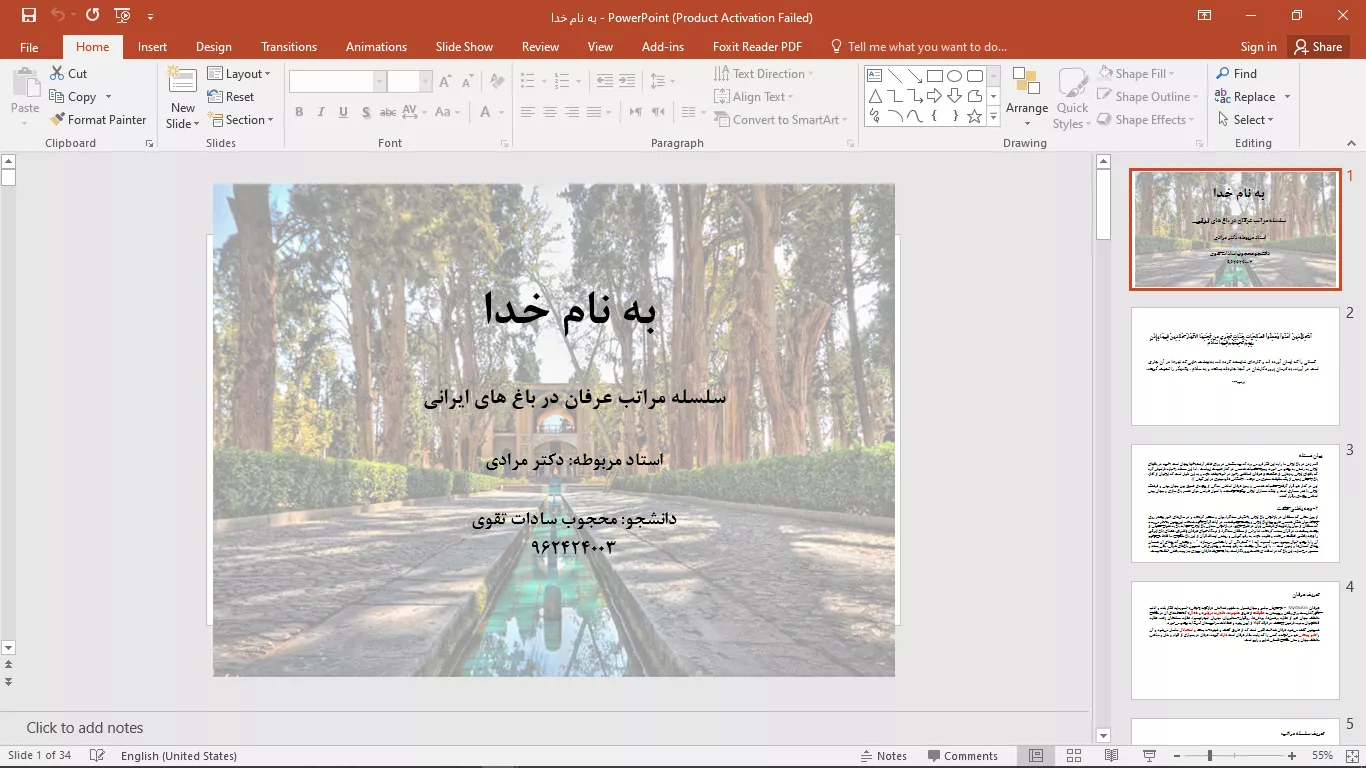
Task: Click Replace in Editing group
Action: (x=1245, y=97)
